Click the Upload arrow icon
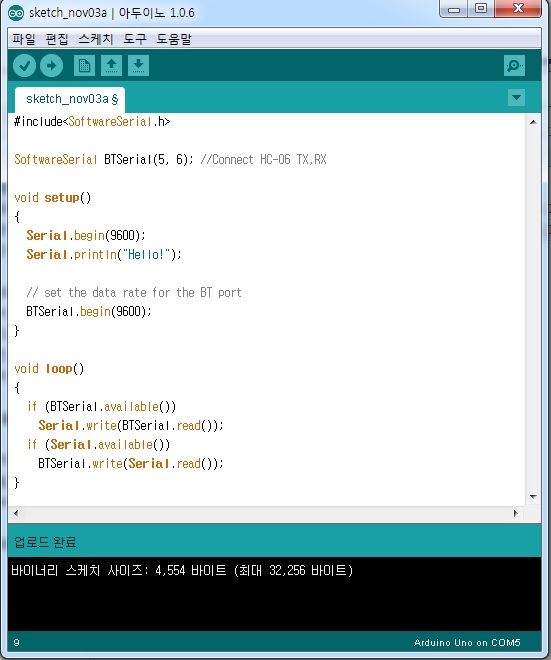The image size is (551, 660). (51, 66)
